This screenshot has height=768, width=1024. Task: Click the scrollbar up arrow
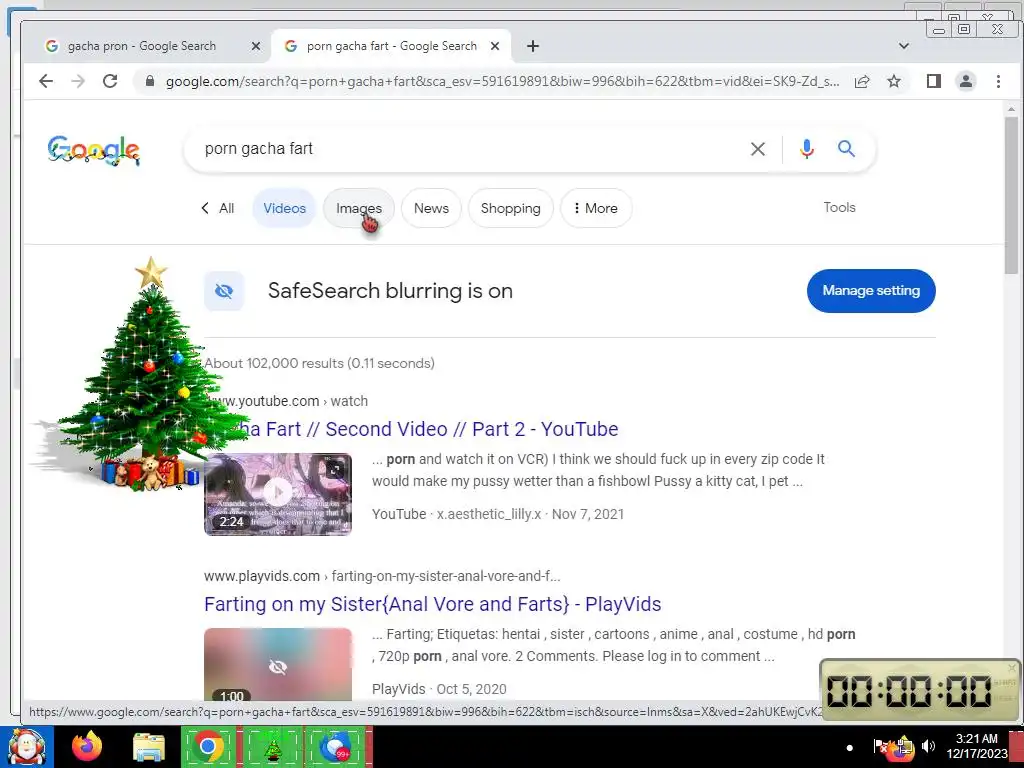click(1012, 109)
